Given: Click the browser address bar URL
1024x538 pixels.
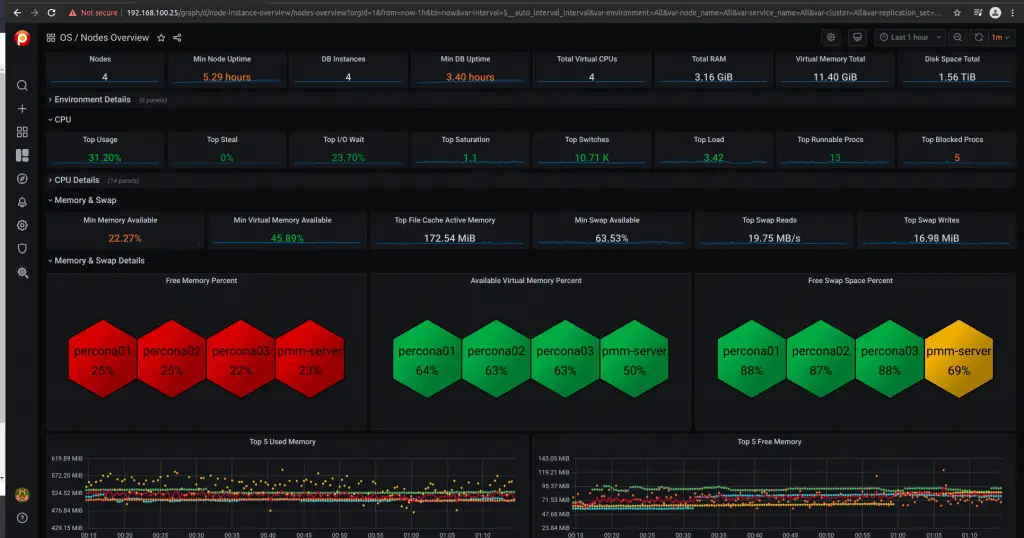Looking at the screenshot, I should click(534, 12).
